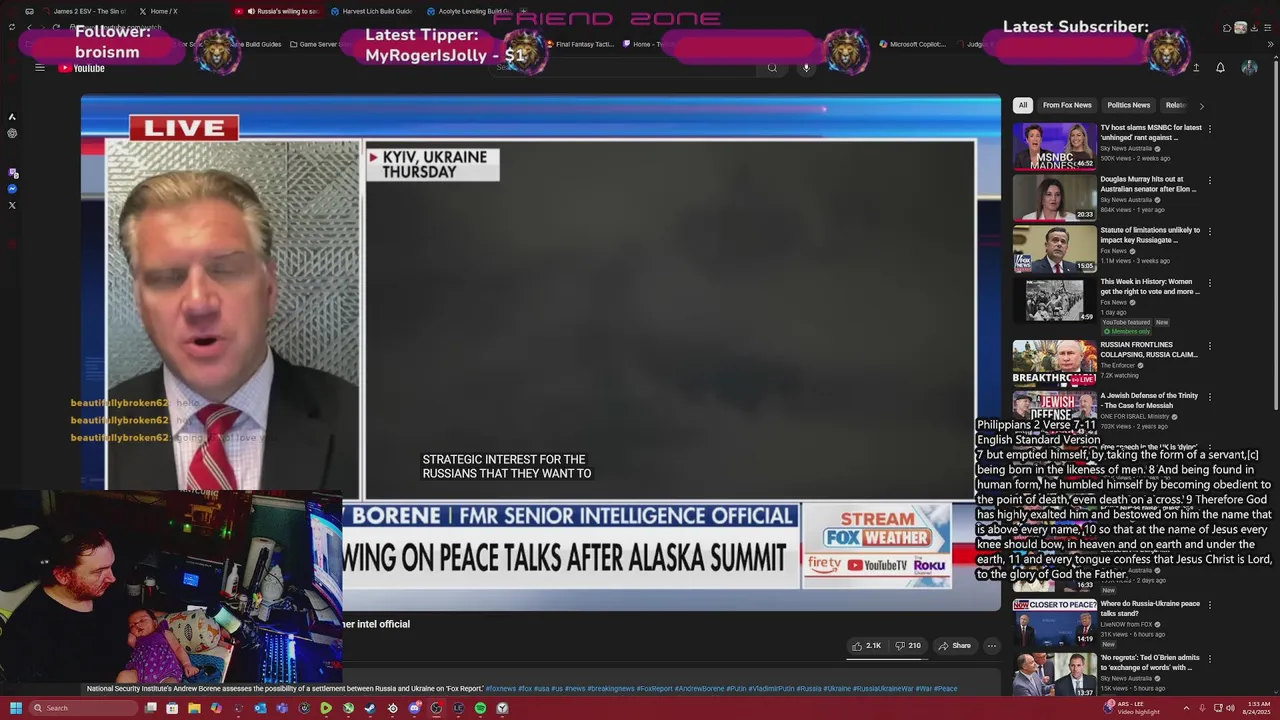The width and height of the screenshot is (1280, 720).
Task: Click the Windows taskbar Search box
Action: click(x=84, y=708)
